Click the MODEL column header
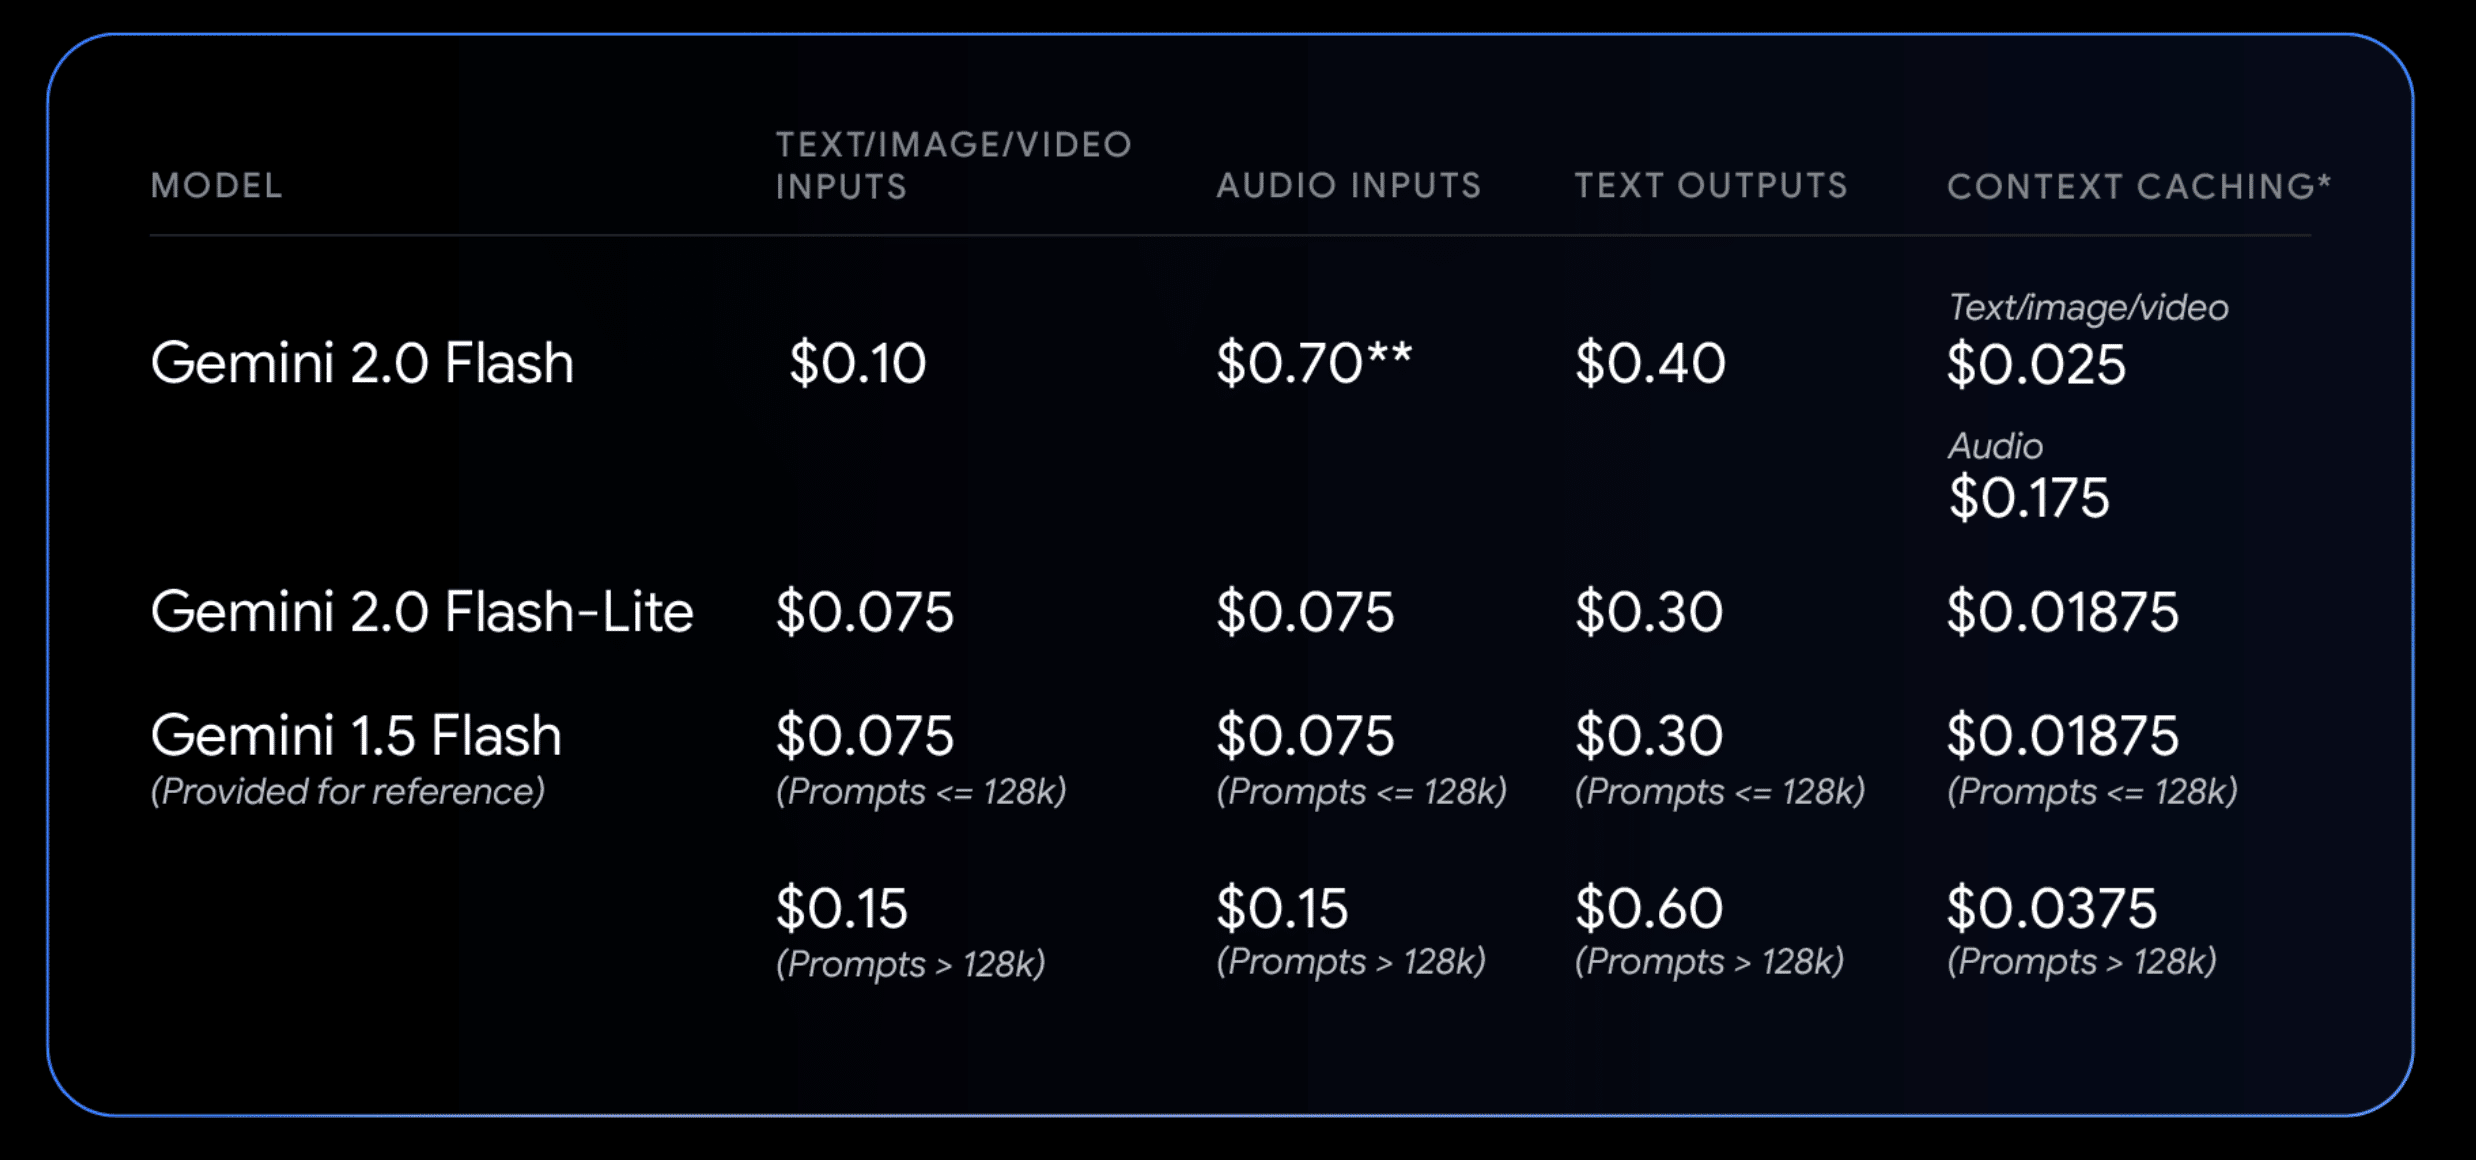This screenshot has height=1160, width=2476. pos(216,186)
